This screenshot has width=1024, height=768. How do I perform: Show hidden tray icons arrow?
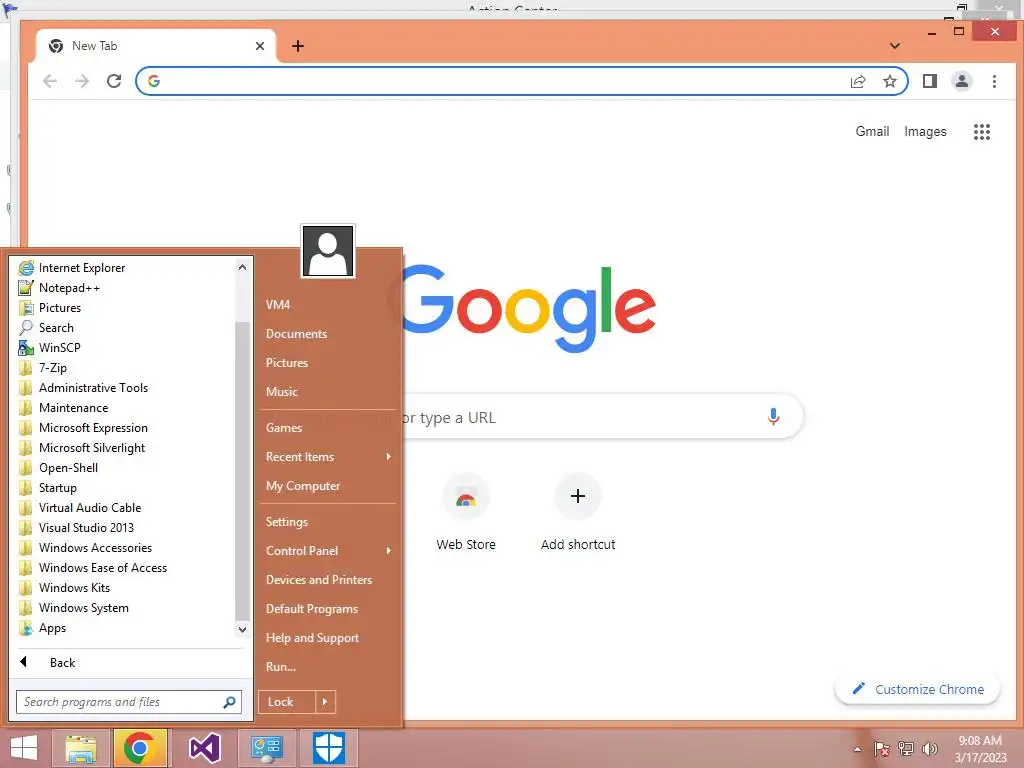point(857,749)
